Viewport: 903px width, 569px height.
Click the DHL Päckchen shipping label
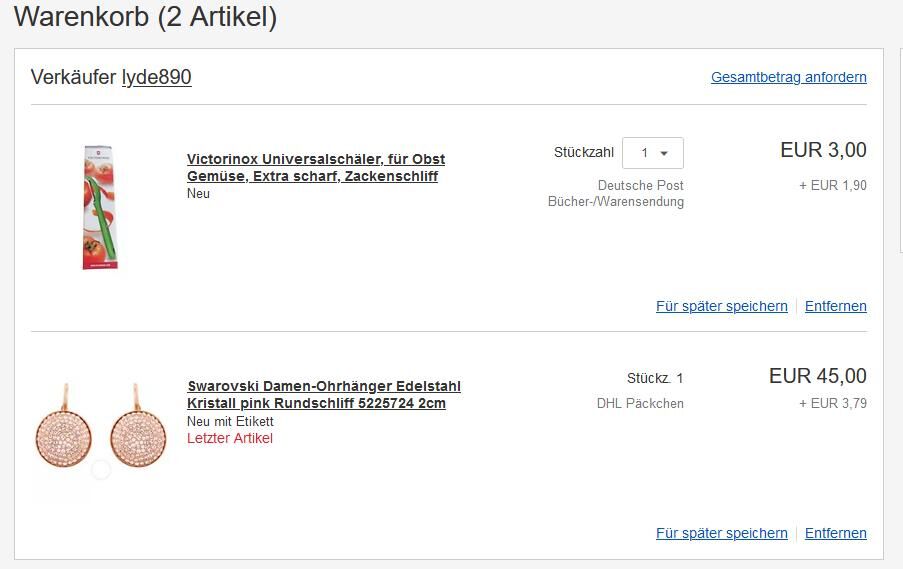pyautogui.click(x=640, y=403)
